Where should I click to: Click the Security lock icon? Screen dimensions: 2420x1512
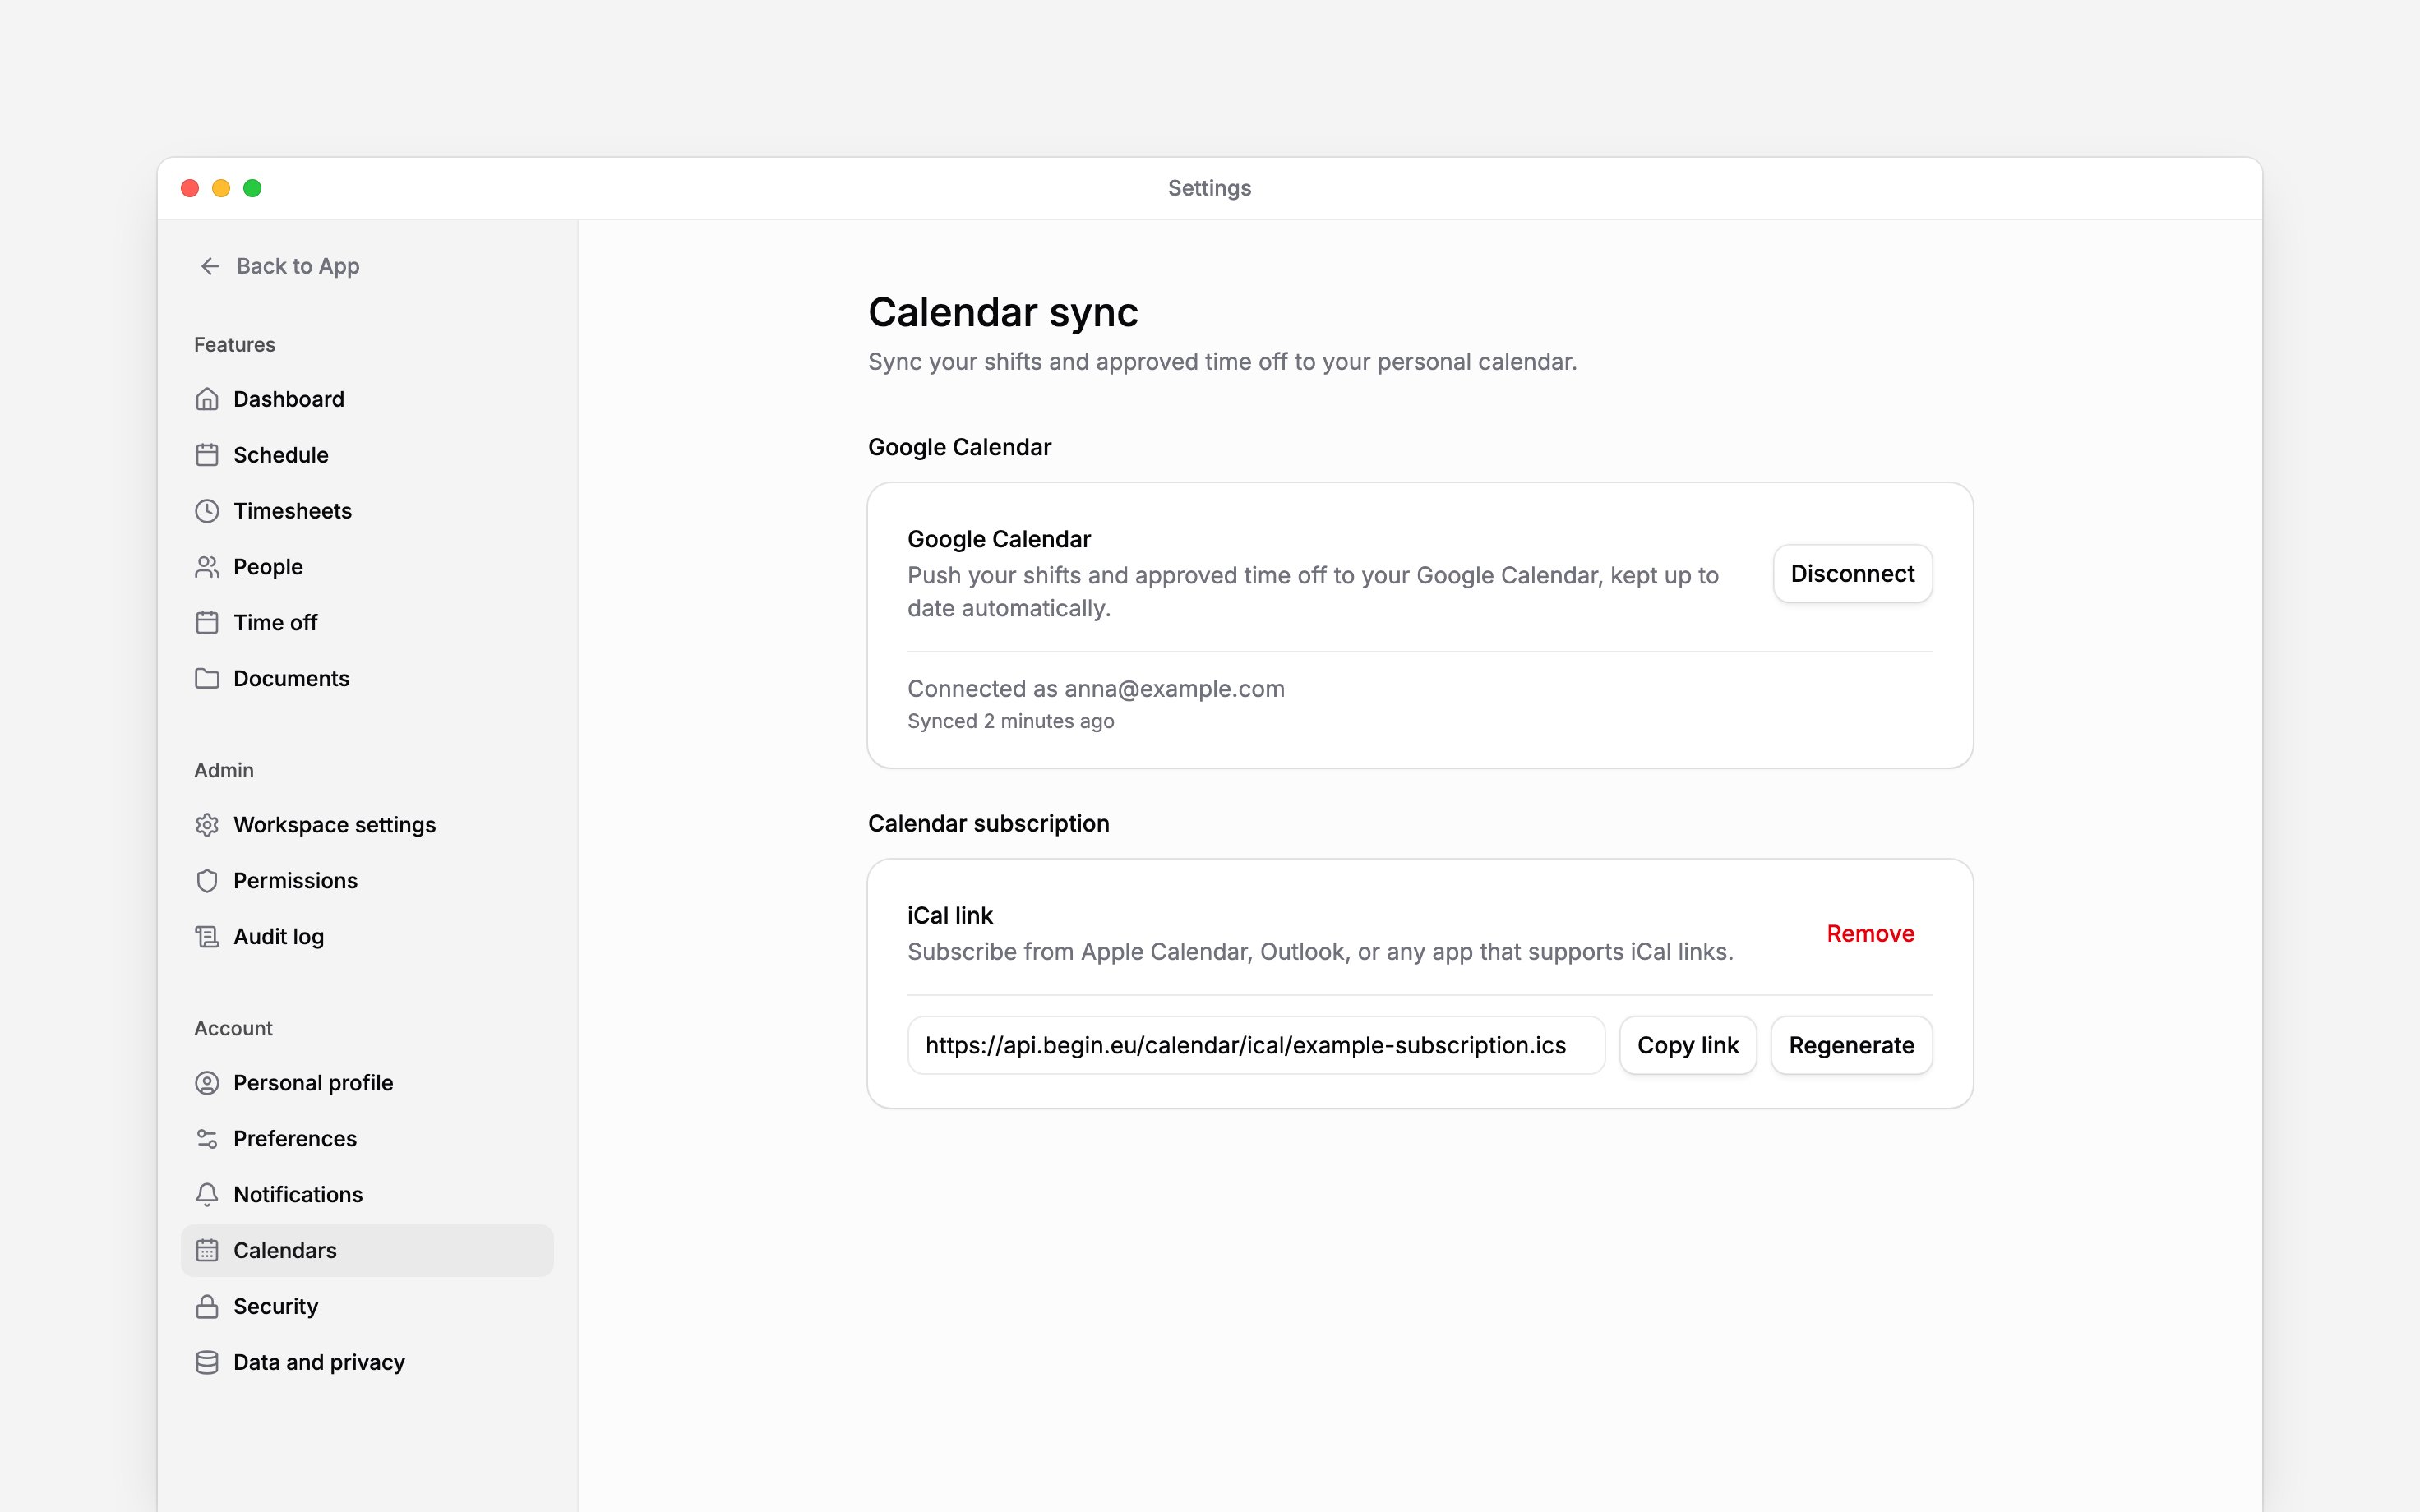tap(207, 1307)
